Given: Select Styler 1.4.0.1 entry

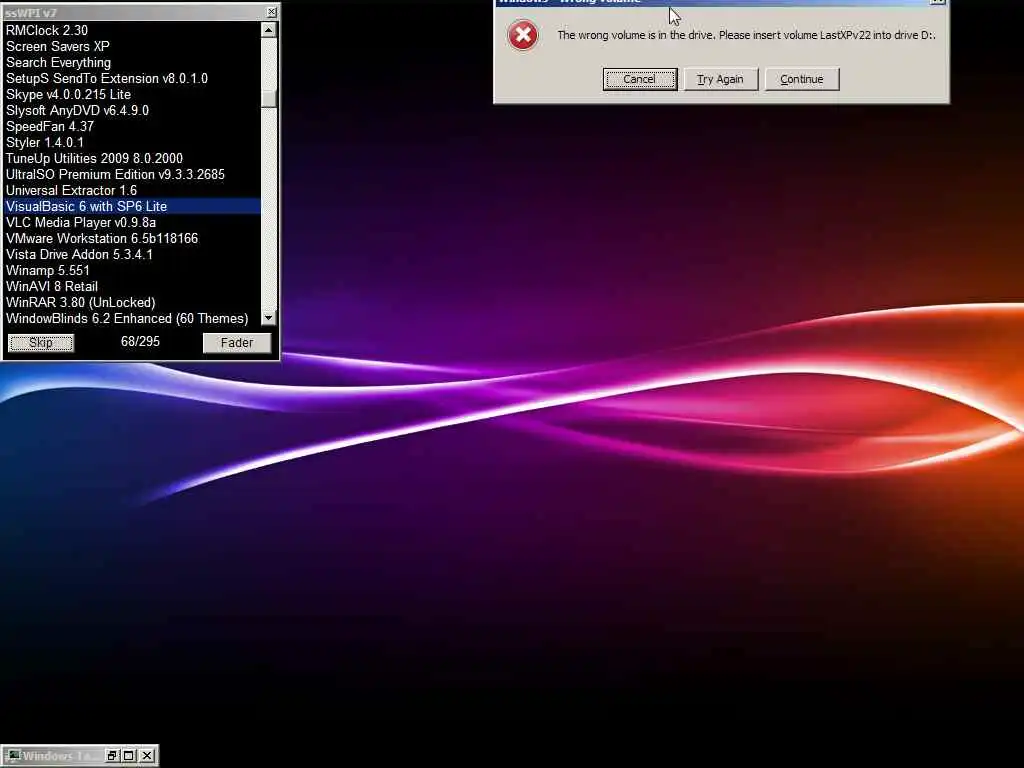Looking at the screenshot, I should (x=133, y=142).
